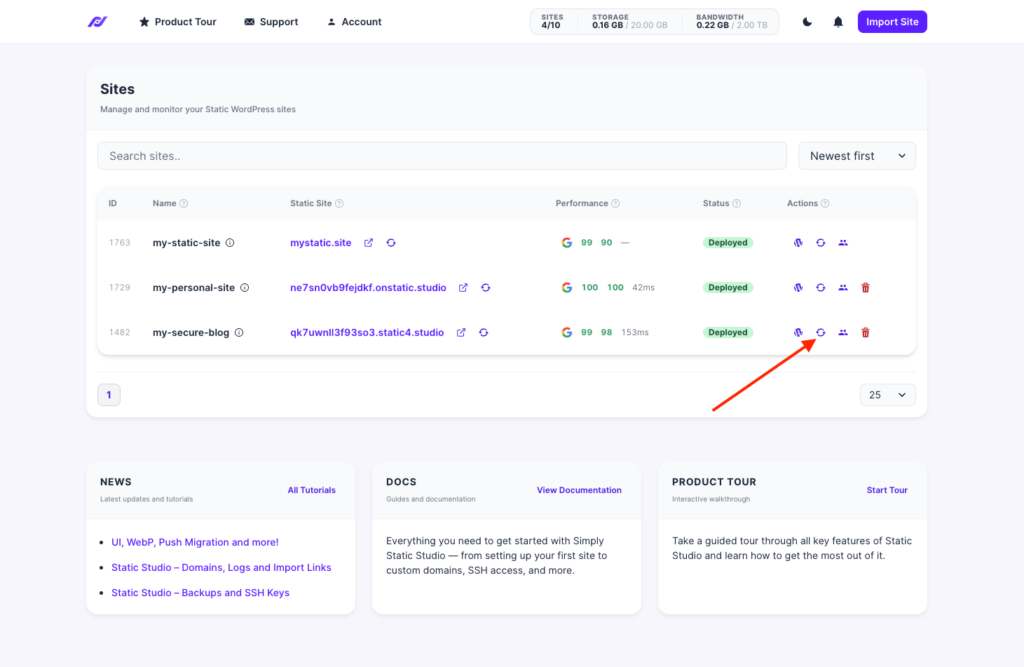Focus the Search sites field

pos(442,156)
